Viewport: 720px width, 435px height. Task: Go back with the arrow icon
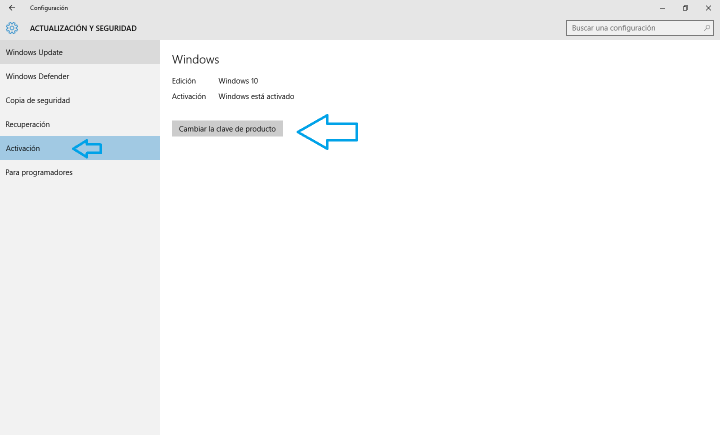coord(12,8)
